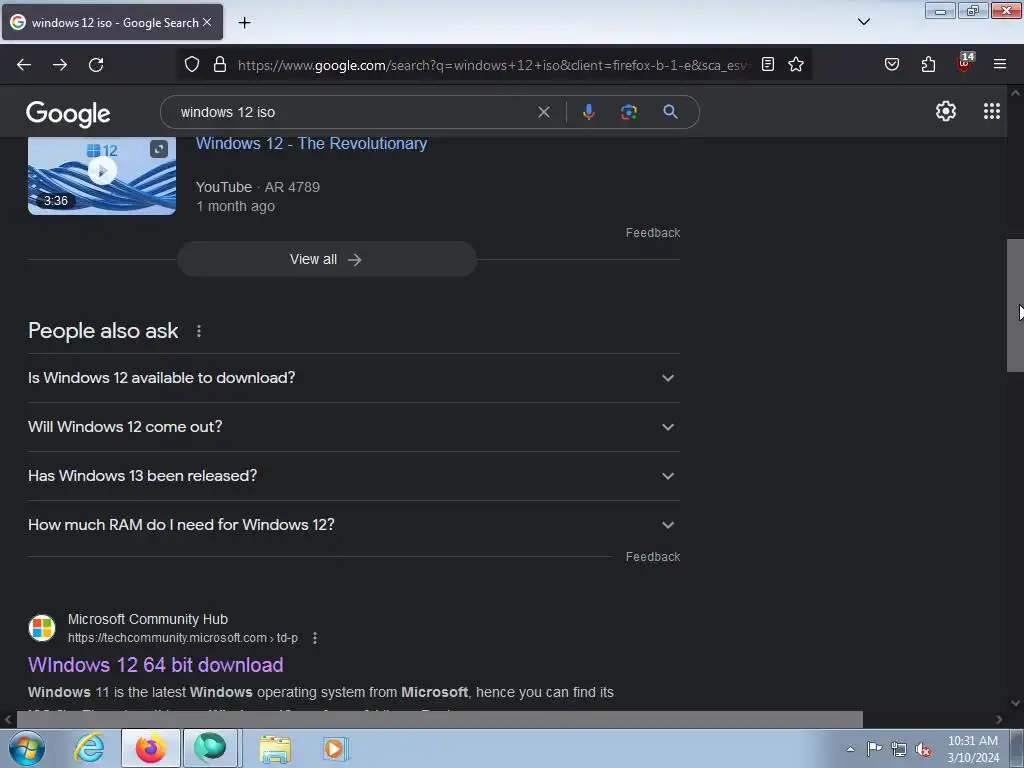
Task: Search by image with the Google Lens icon
Action: click(628, 112)
